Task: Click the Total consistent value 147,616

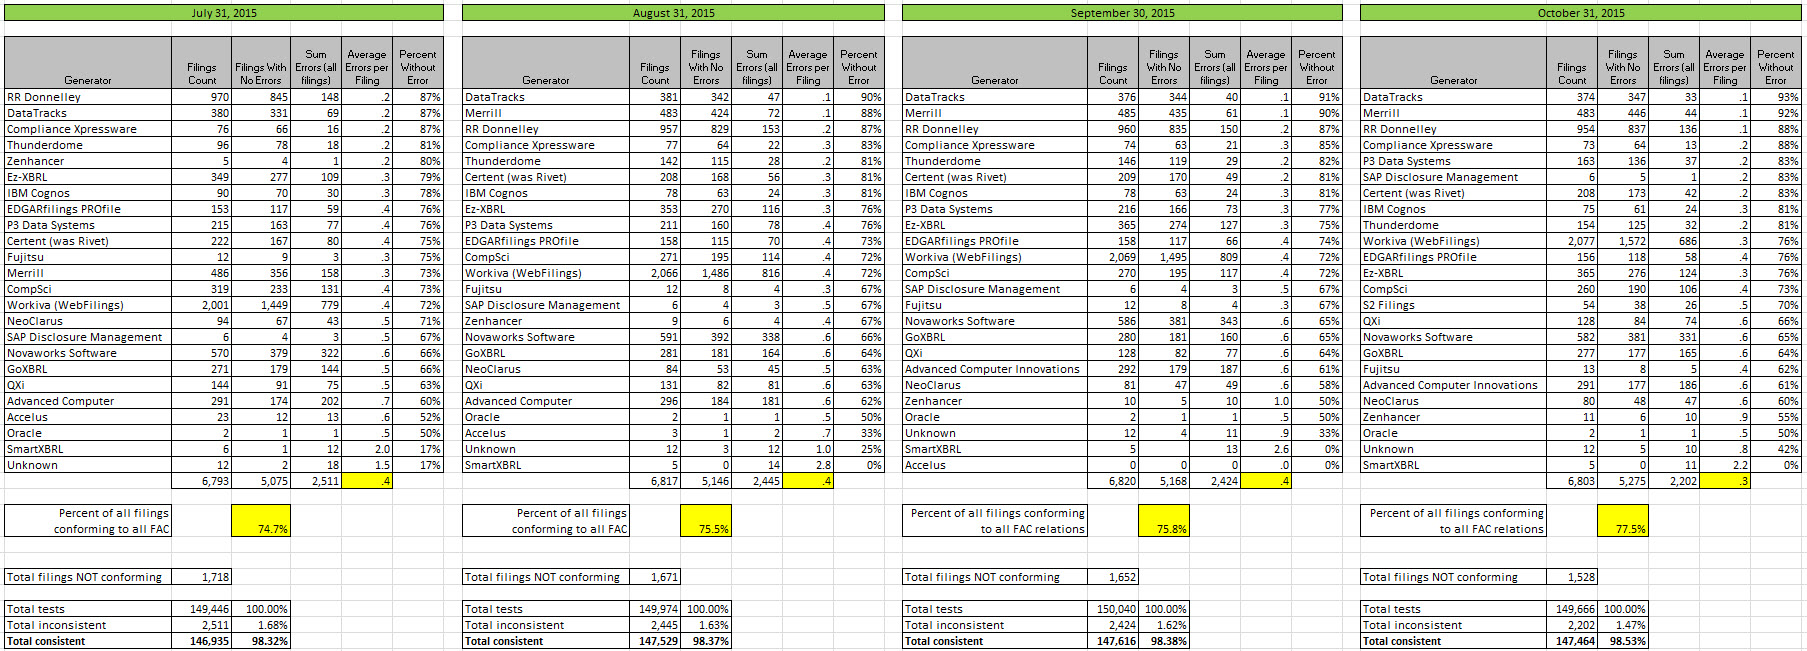Action: (1113, 641)
